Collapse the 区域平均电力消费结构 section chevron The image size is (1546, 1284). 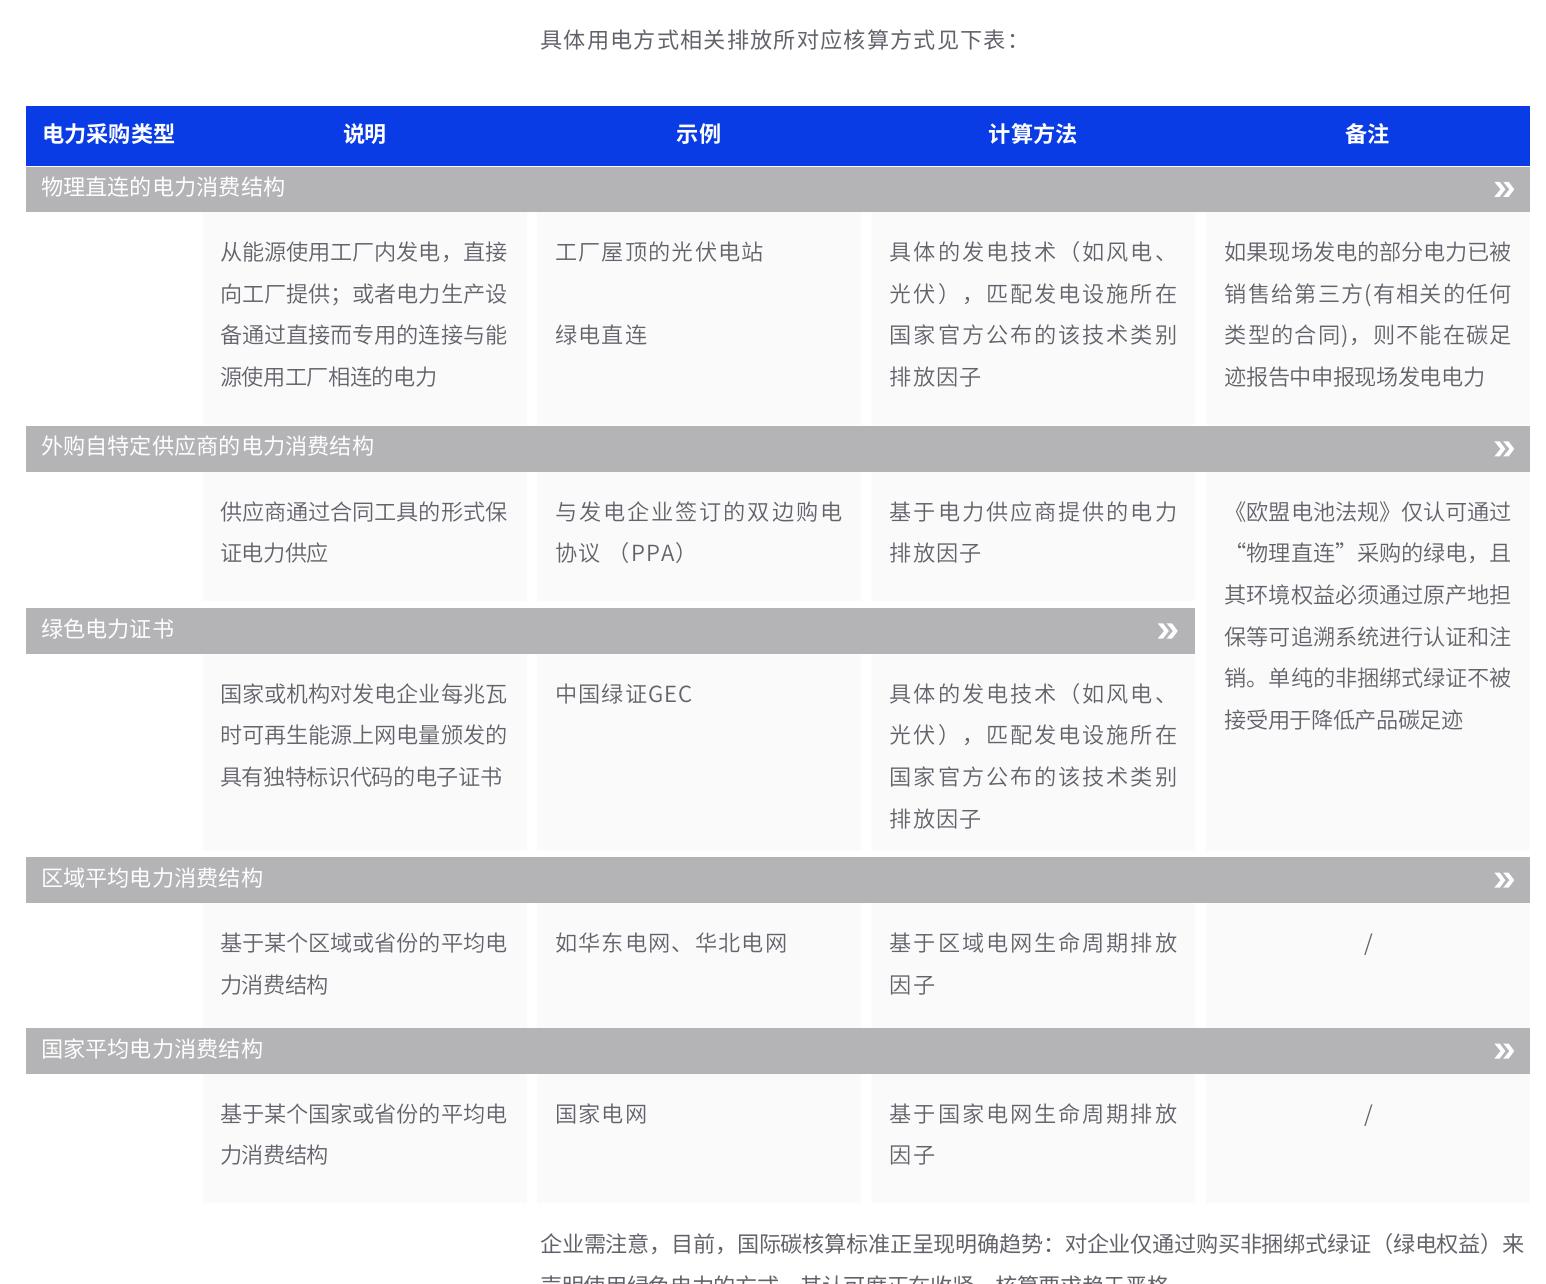pyautogui.click(x=1503, y=880)
